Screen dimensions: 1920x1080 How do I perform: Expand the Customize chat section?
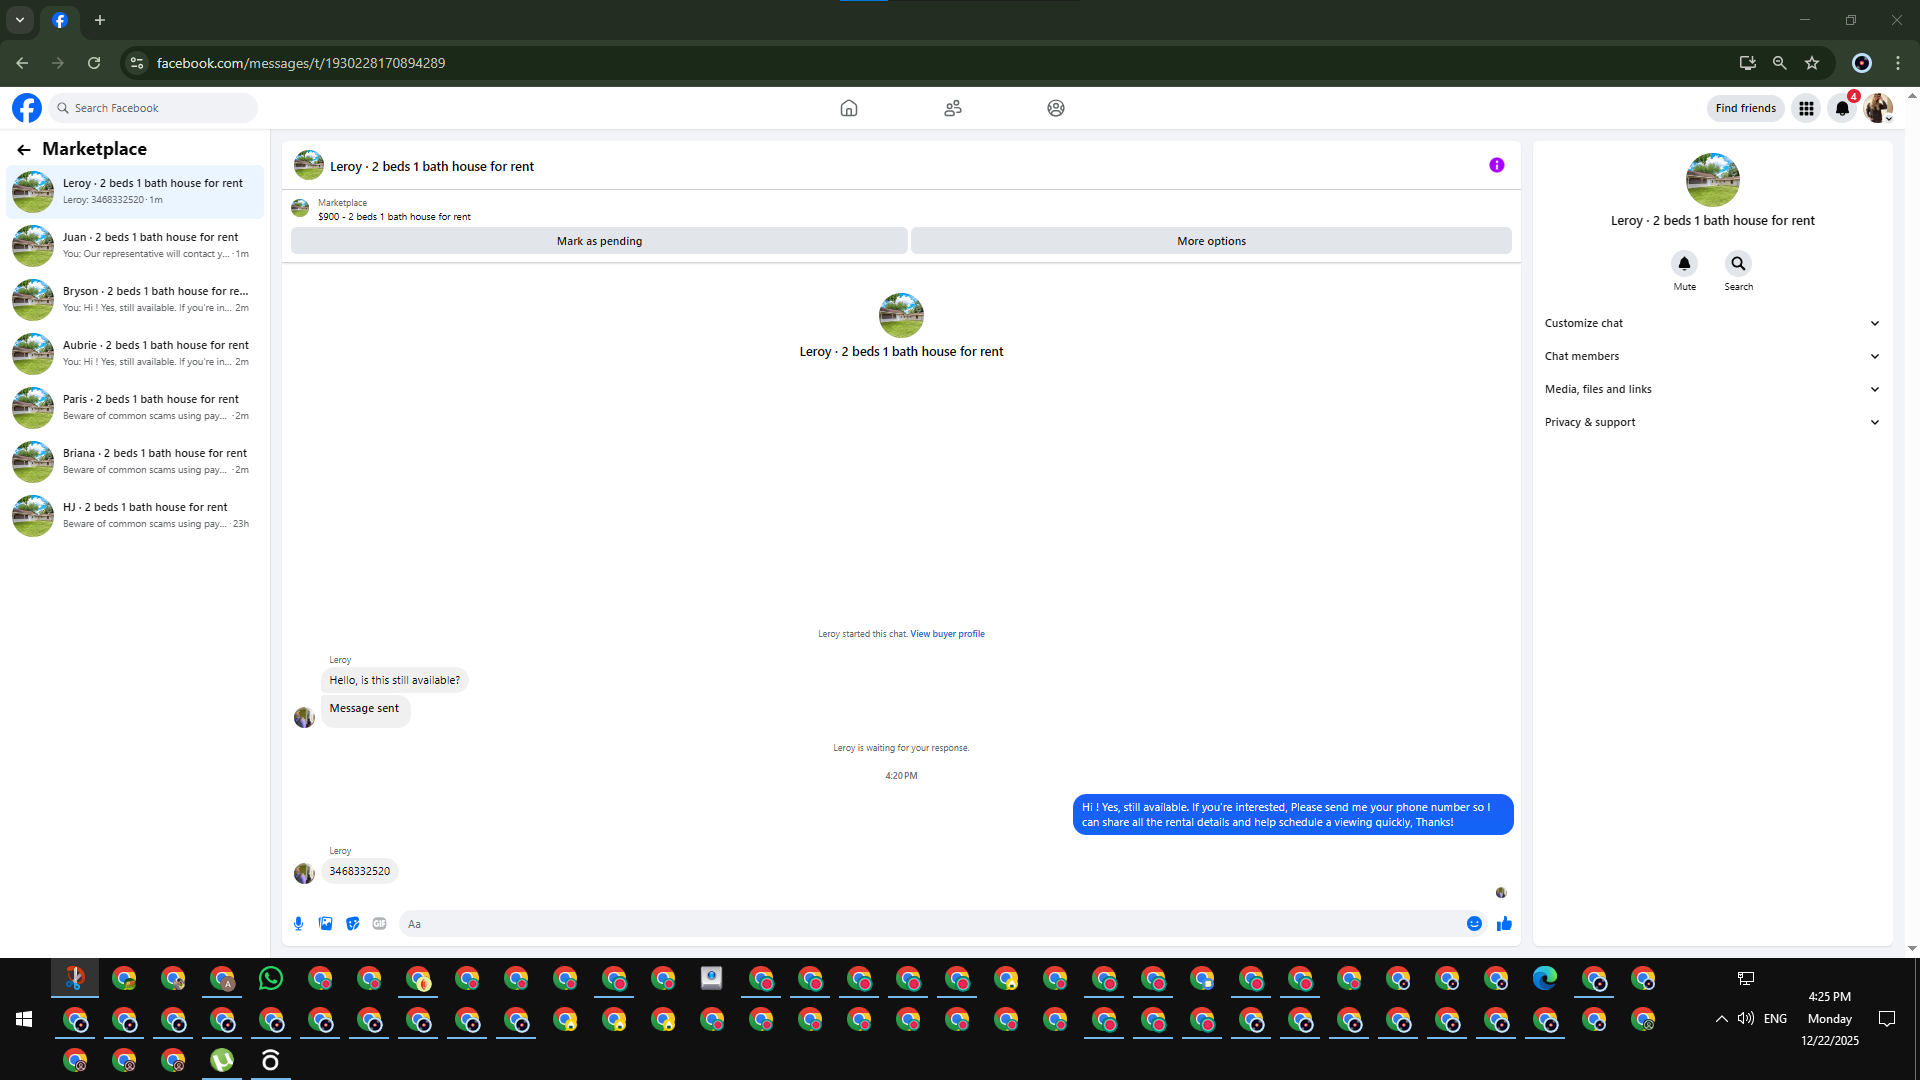click(x=1712, y=323)
